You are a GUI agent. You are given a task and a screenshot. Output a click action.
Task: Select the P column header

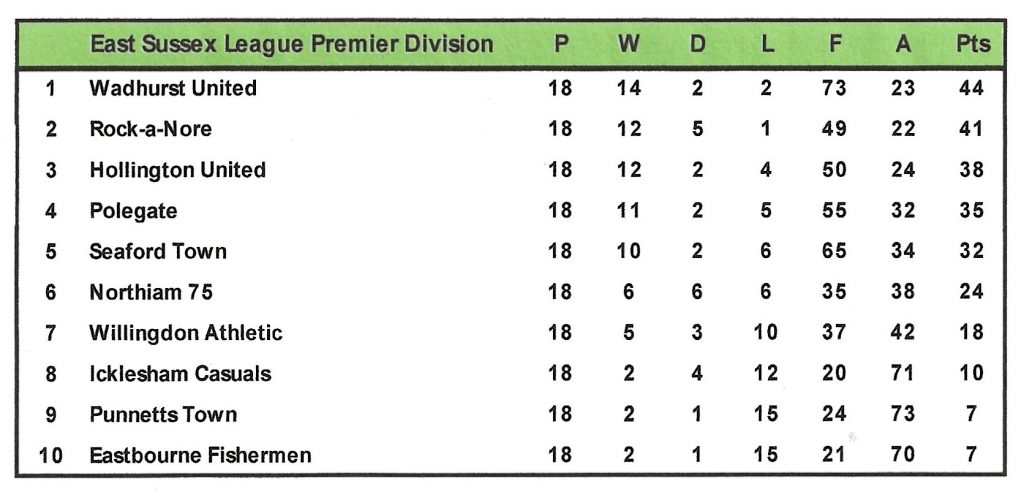[560, 45]
